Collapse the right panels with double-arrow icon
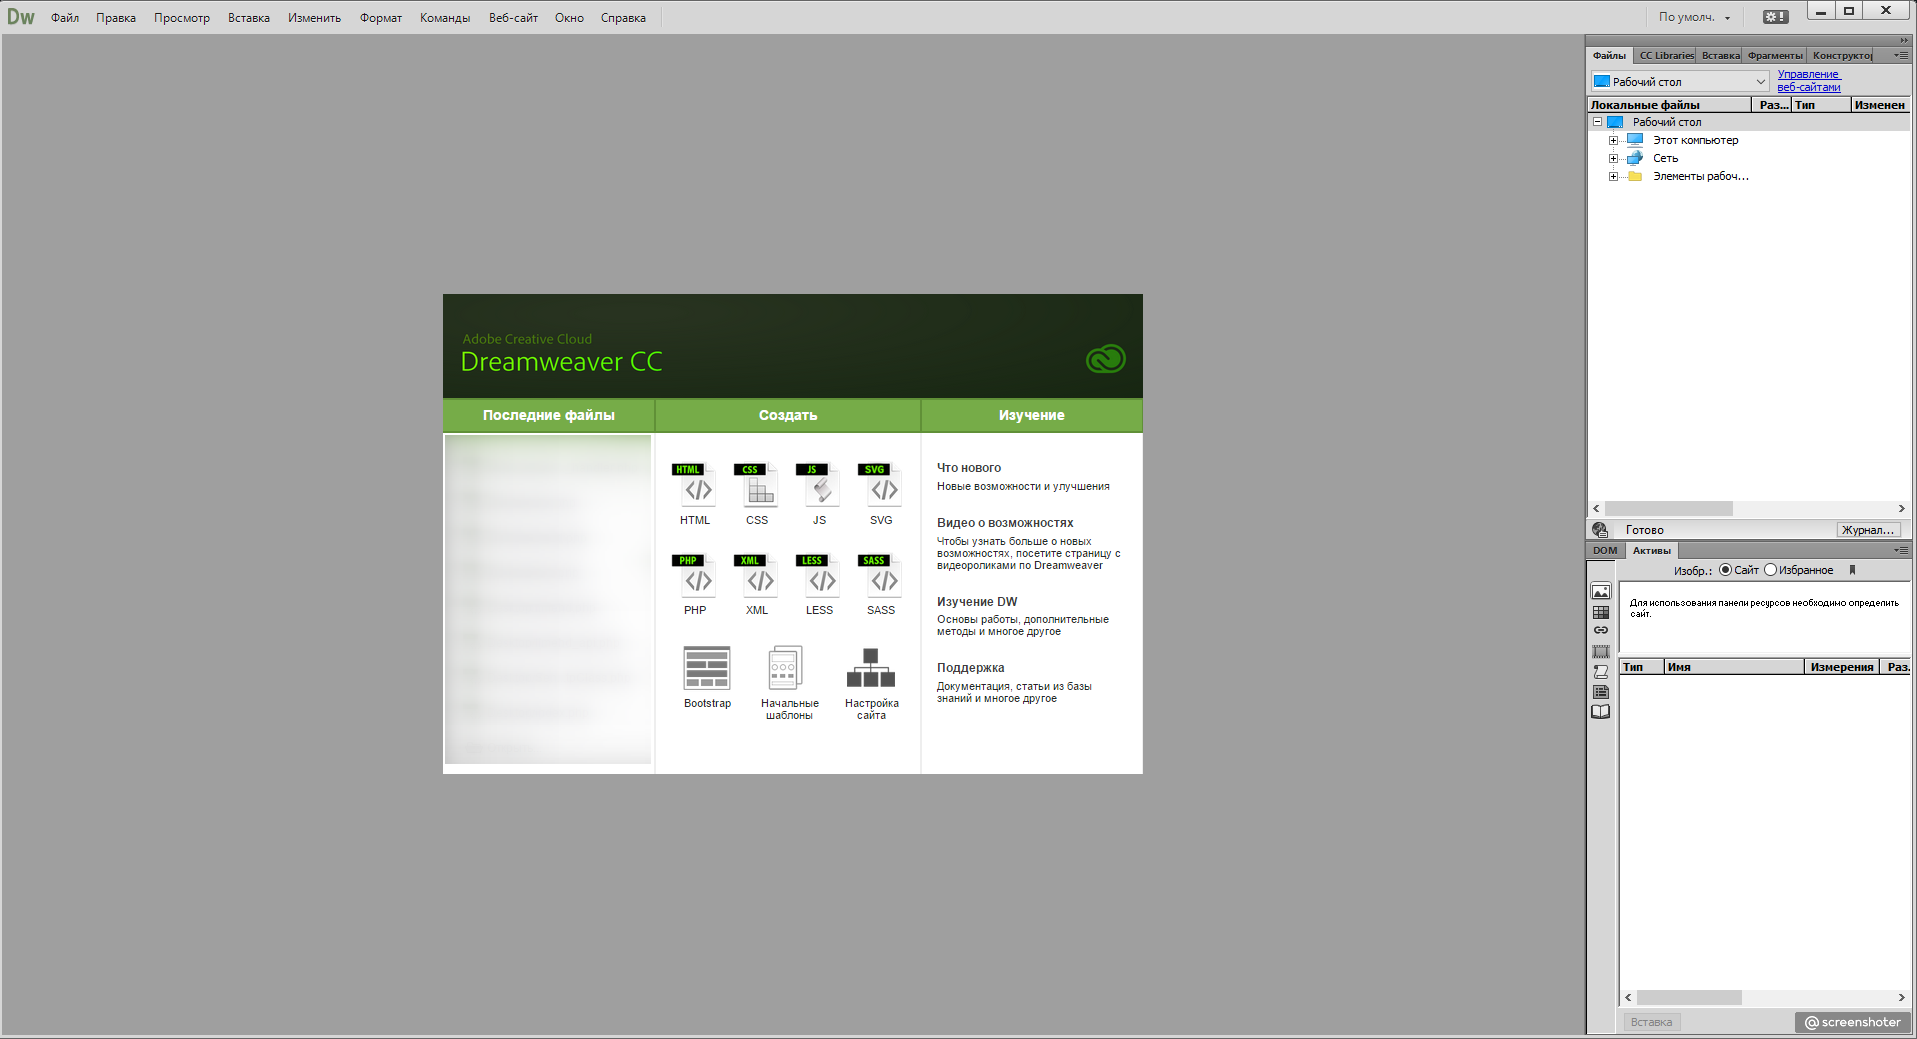This screenshot has height=1039, width=1917. 1904,41
